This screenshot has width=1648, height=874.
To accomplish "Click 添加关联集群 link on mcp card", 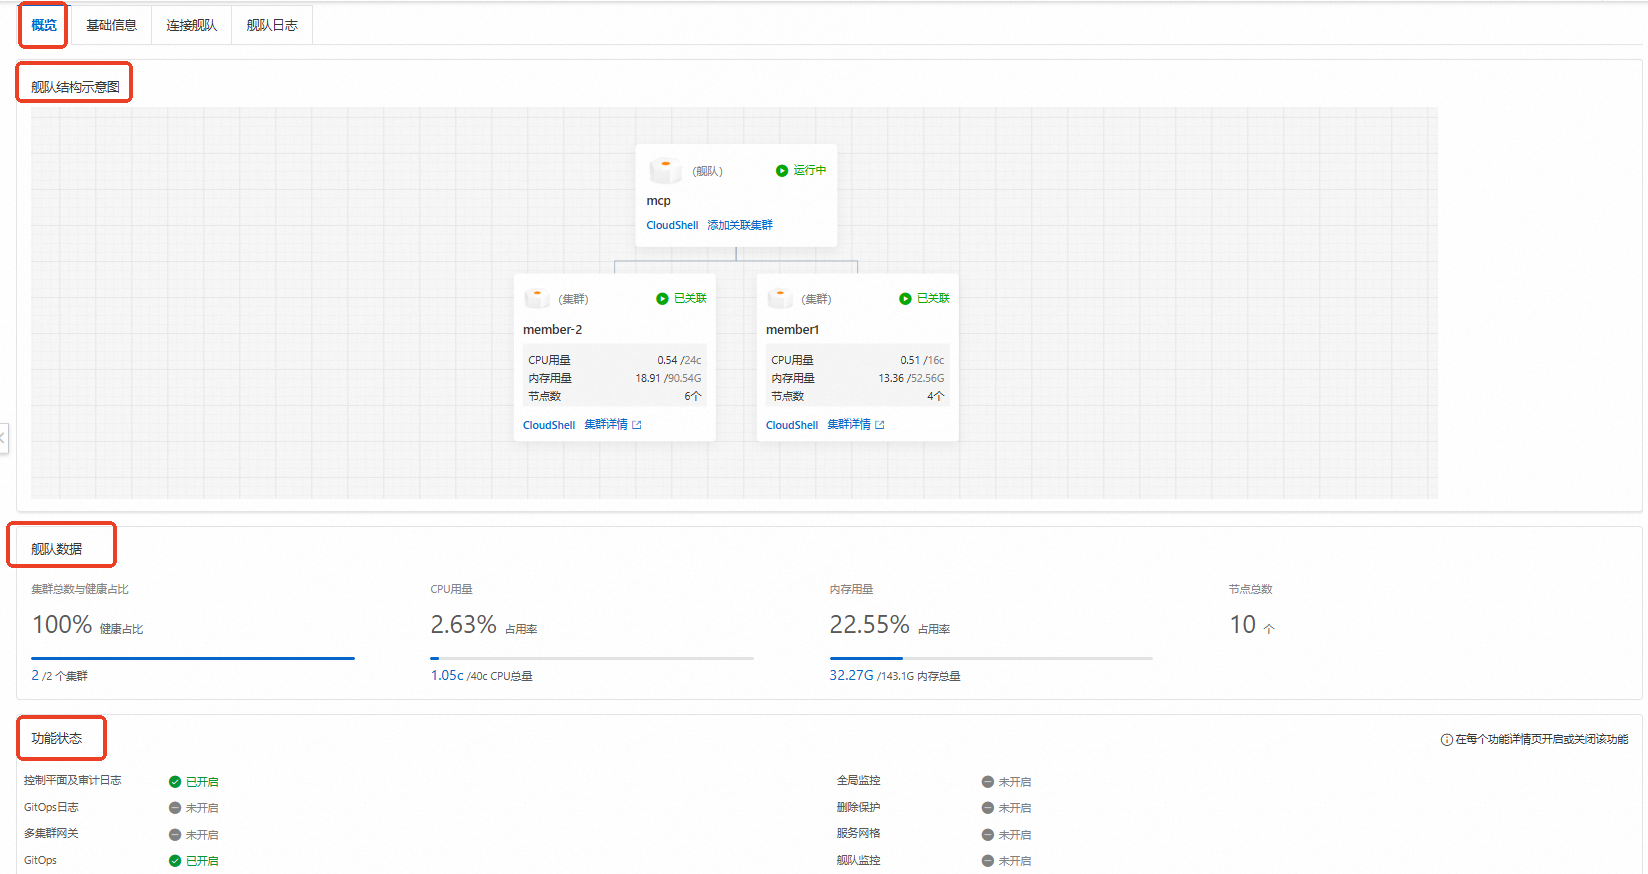I will [740, 225].
